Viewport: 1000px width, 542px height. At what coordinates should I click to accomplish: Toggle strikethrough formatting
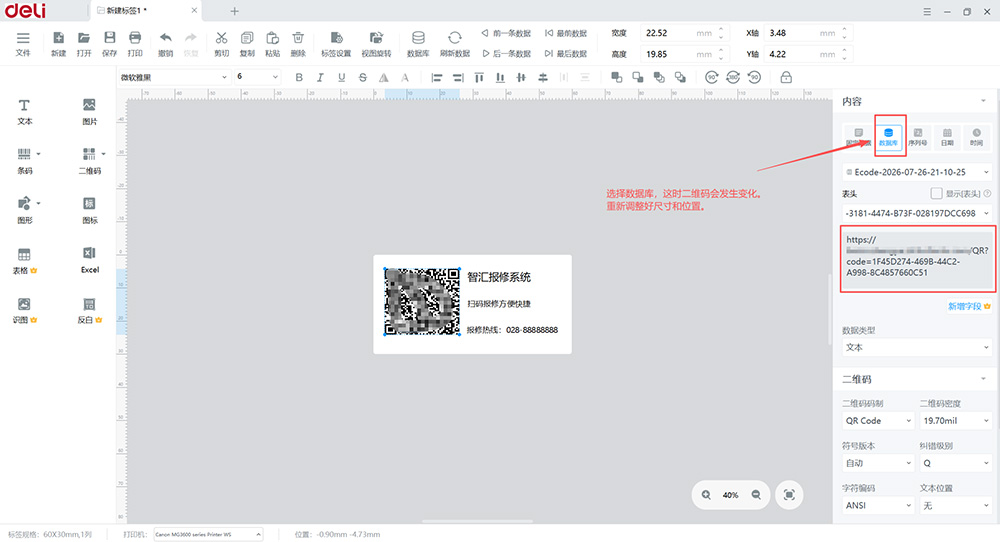(363, 77)
